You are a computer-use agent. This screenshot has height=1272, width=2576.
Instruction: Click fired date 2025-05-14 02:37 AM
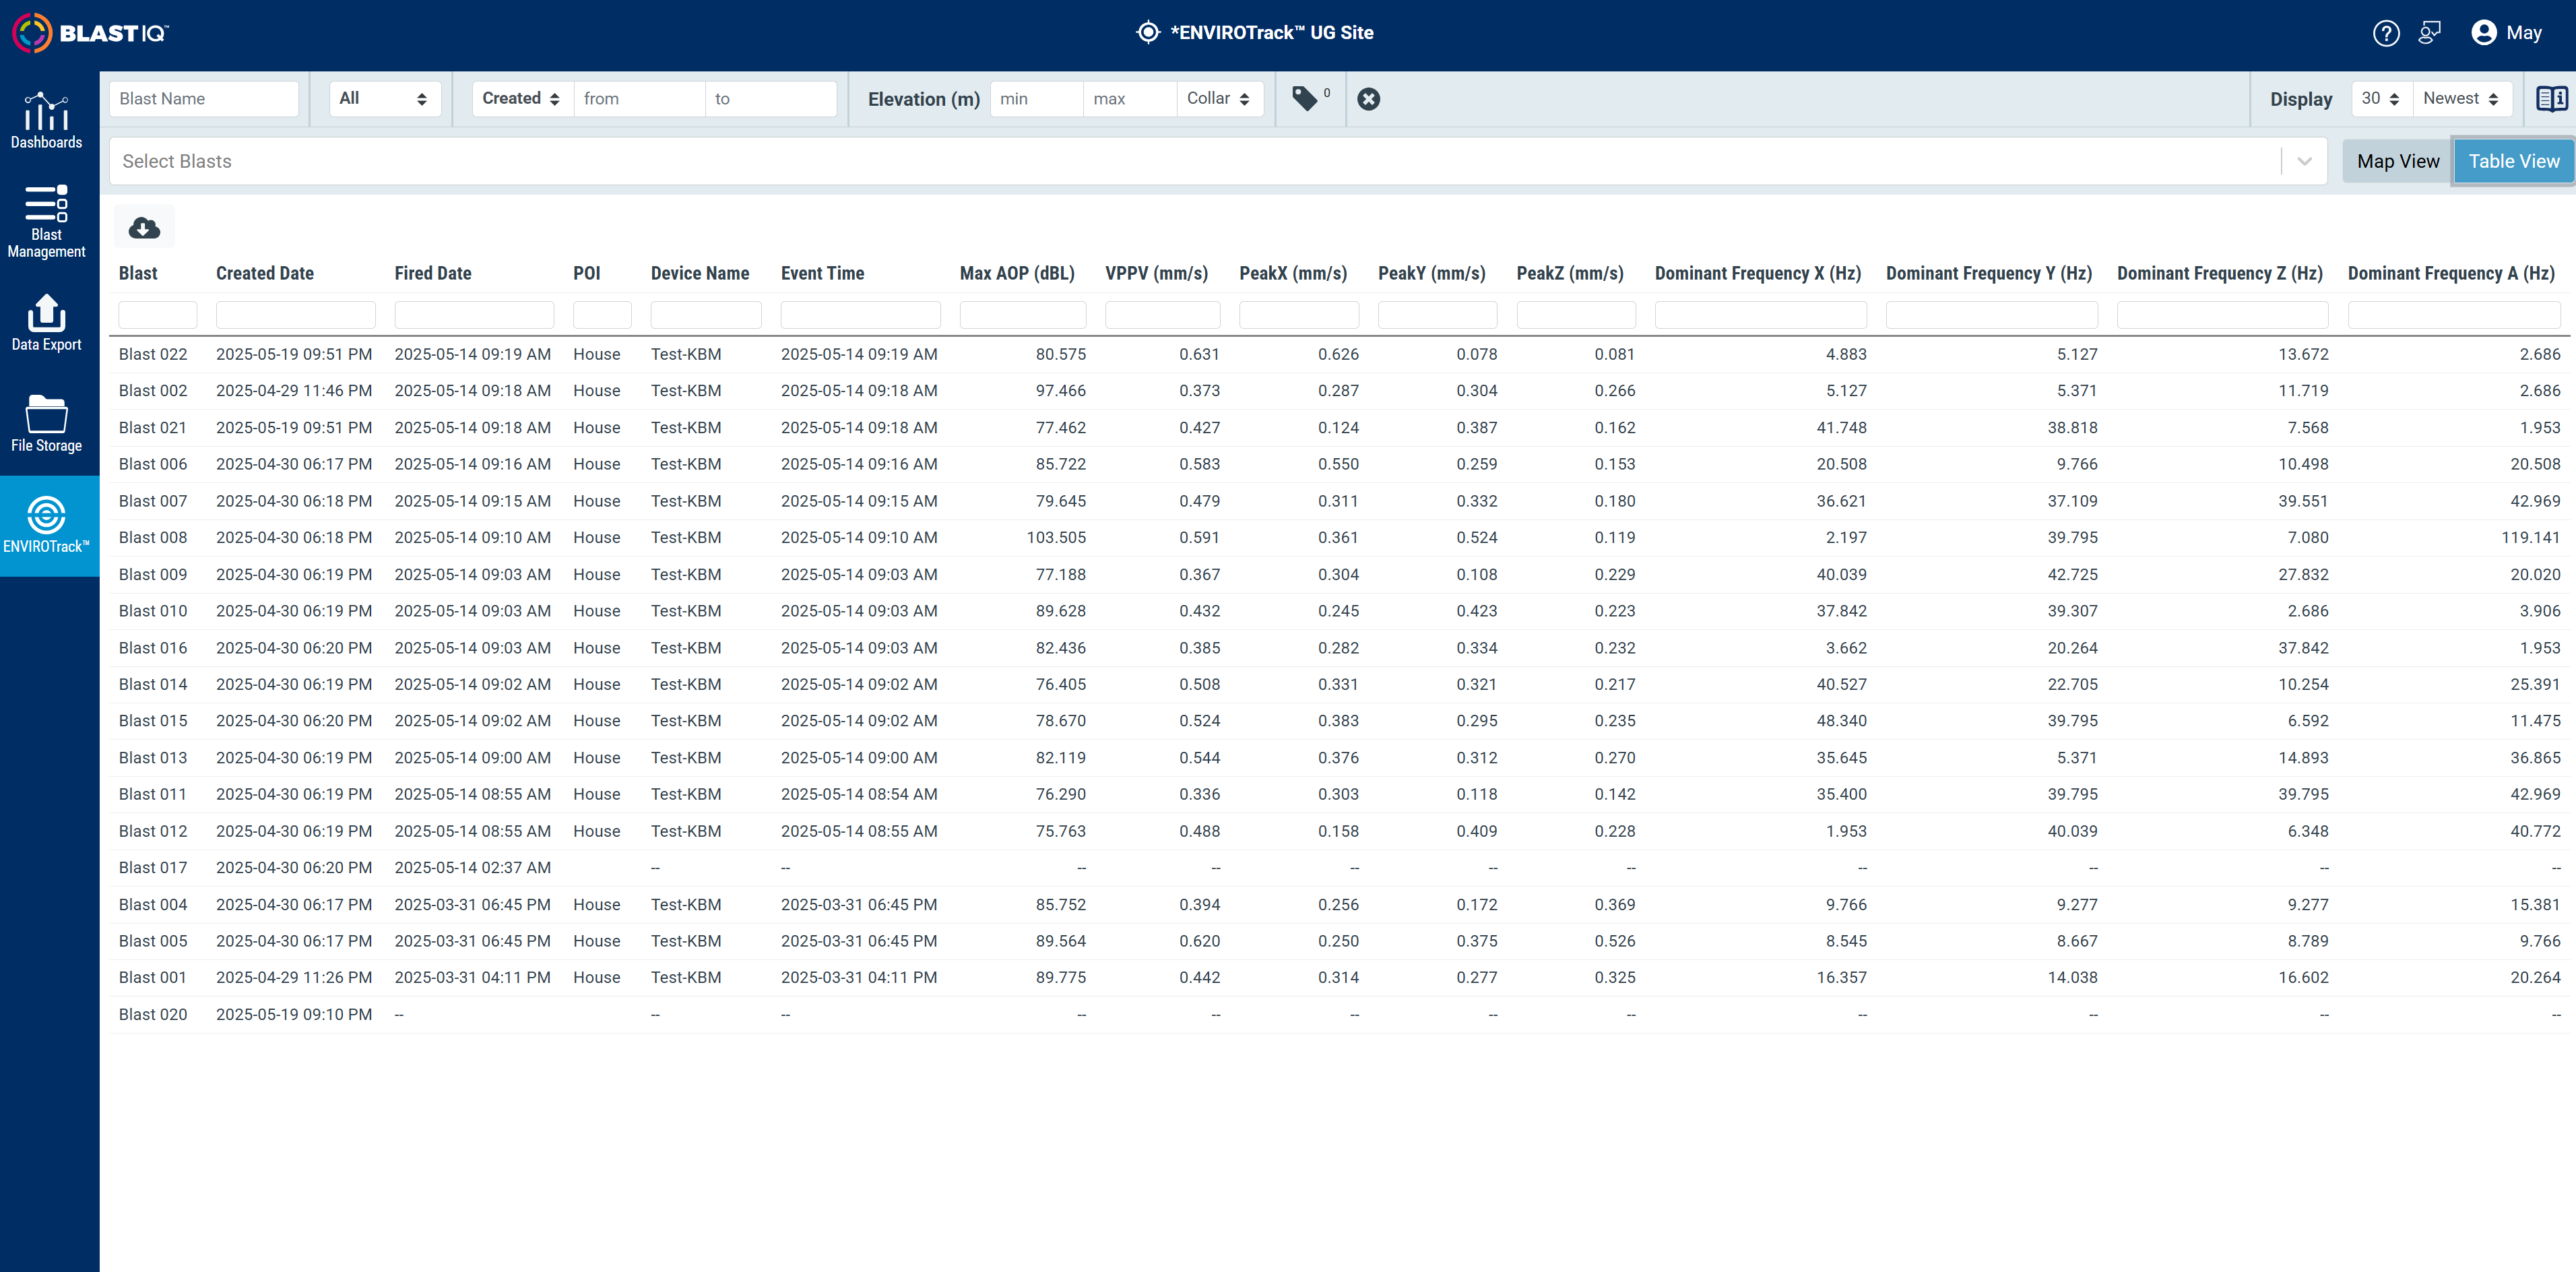[473, 868]
